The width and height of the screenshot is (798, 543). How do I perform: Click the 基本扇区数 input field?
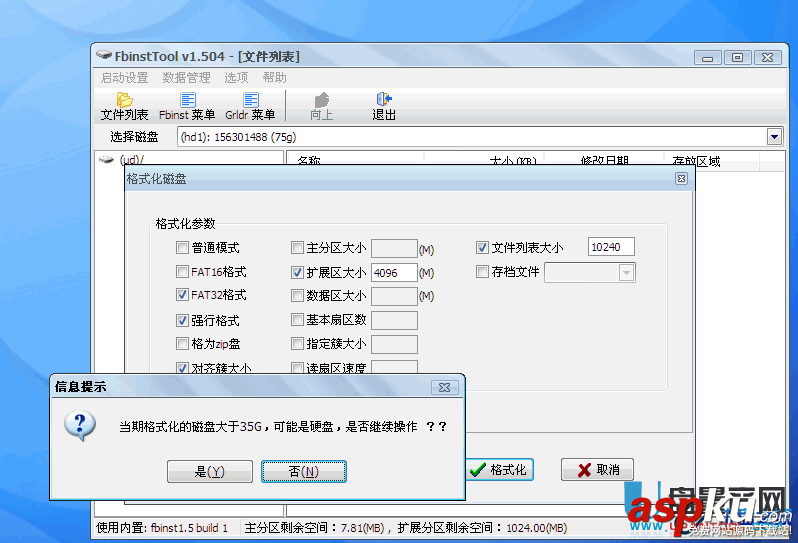(394, 321)
